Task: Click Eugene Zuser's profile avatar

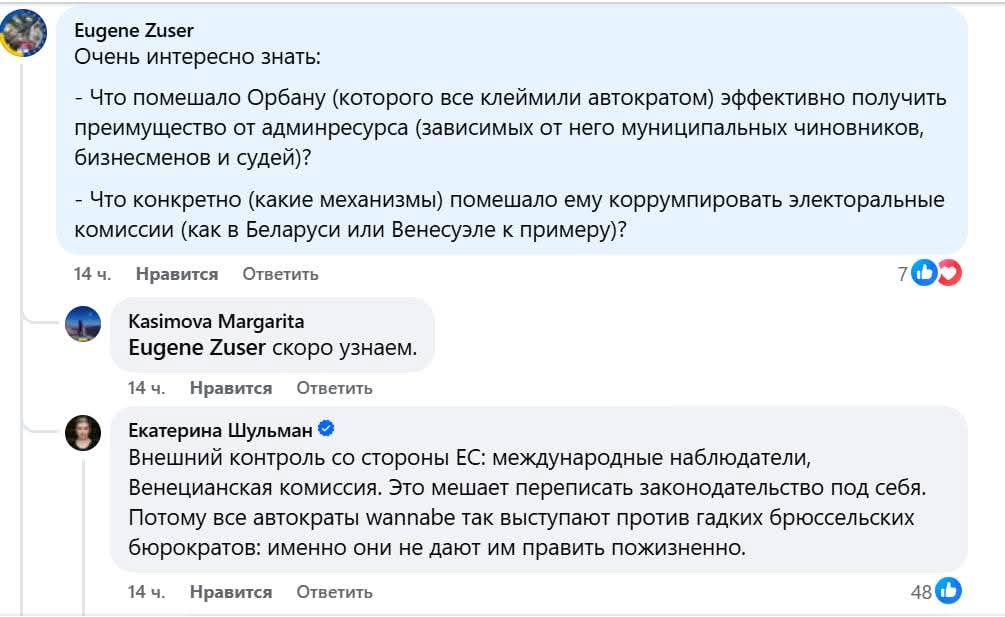Action: click(x=25, y=34)
